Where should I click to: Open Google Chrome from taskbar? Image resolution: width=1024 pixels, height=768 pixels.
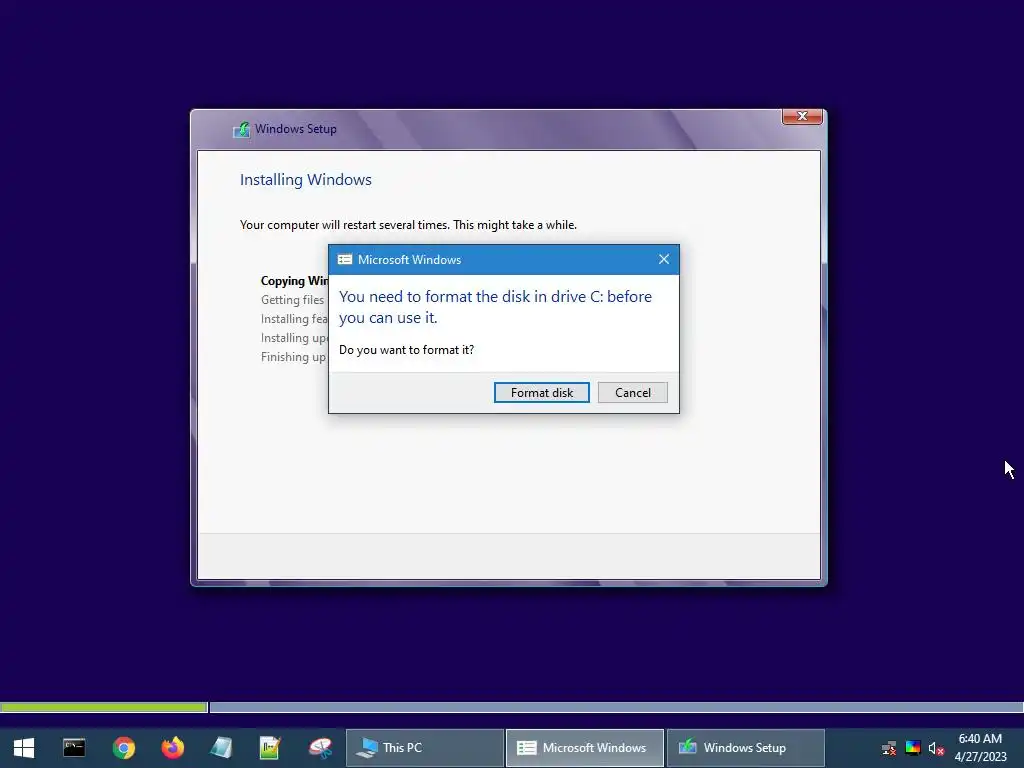point(123,748)
